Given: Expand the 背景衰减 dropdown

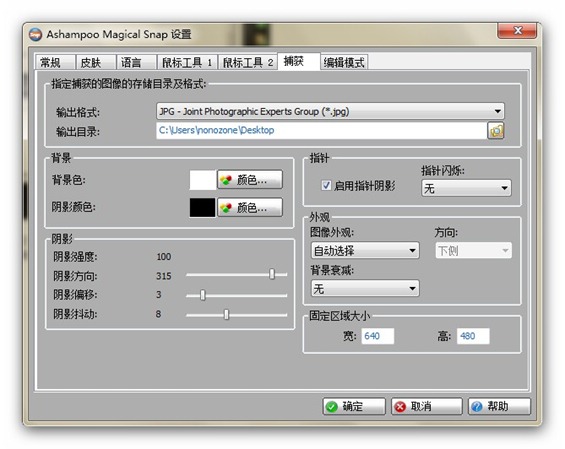Looking at the screenshot, I should click(x=365, y=289).
